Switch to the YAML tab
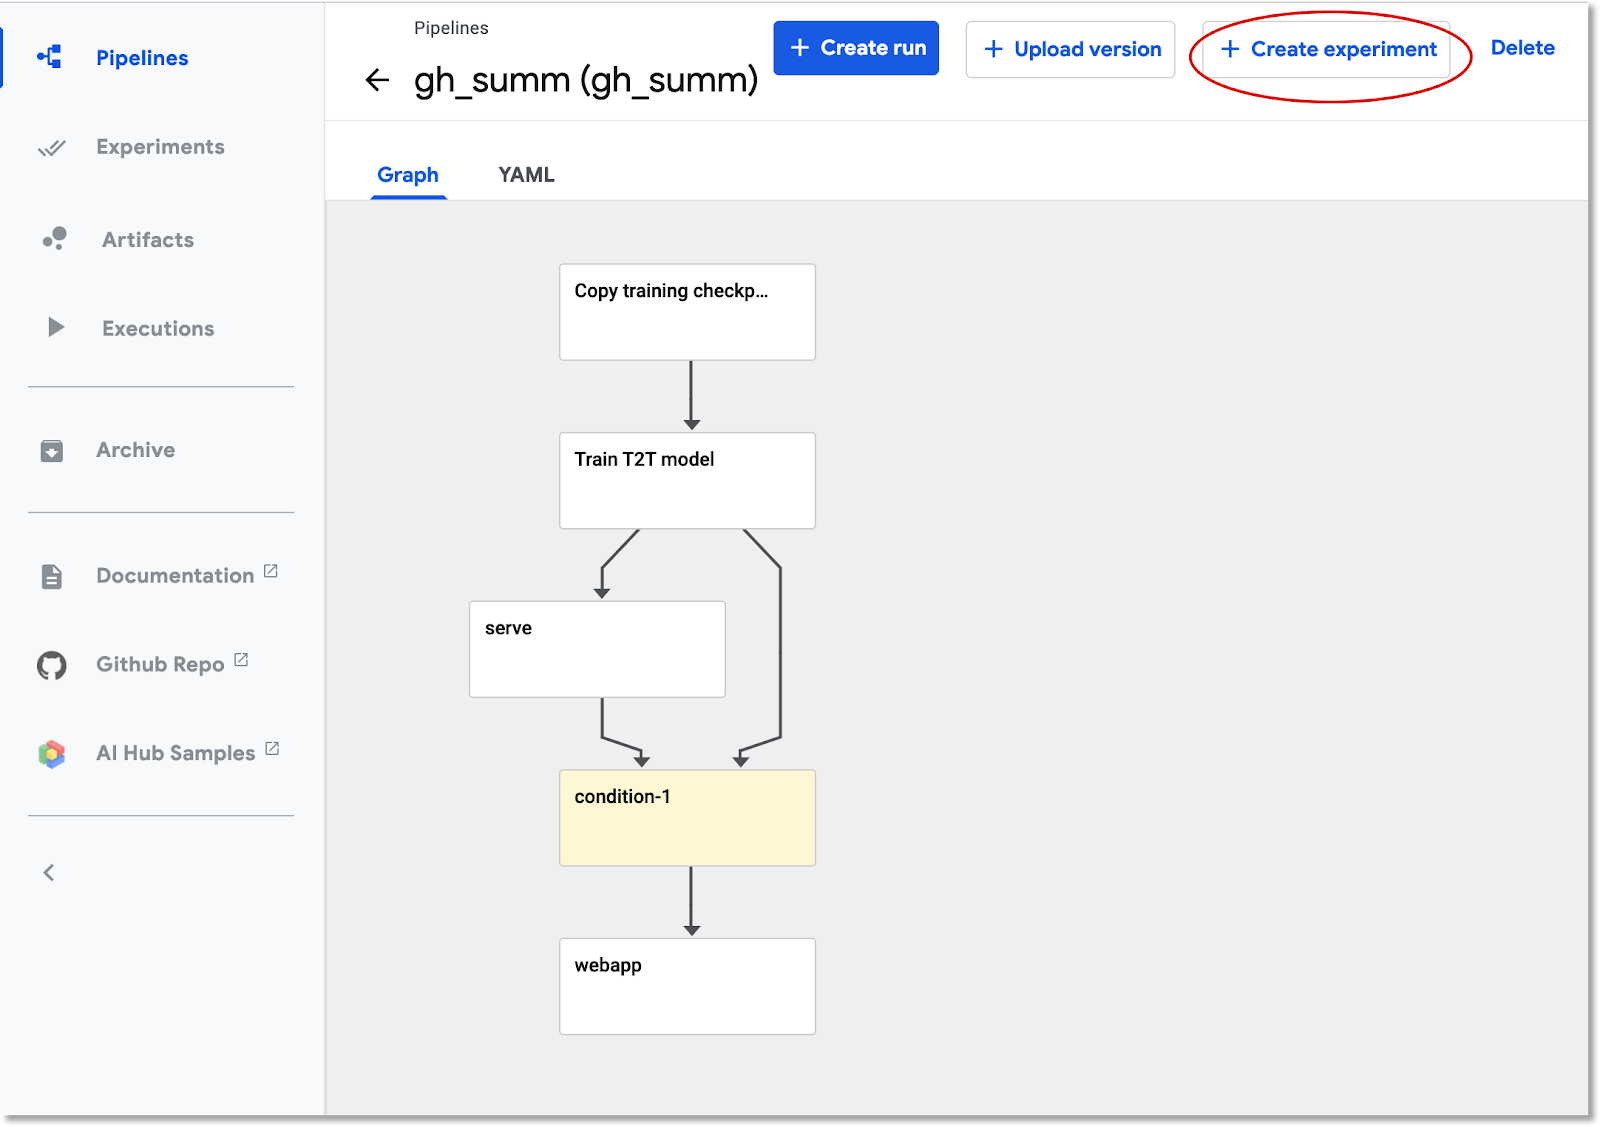Screen dimensions: 1600x1127 click(x=526, y=175)
